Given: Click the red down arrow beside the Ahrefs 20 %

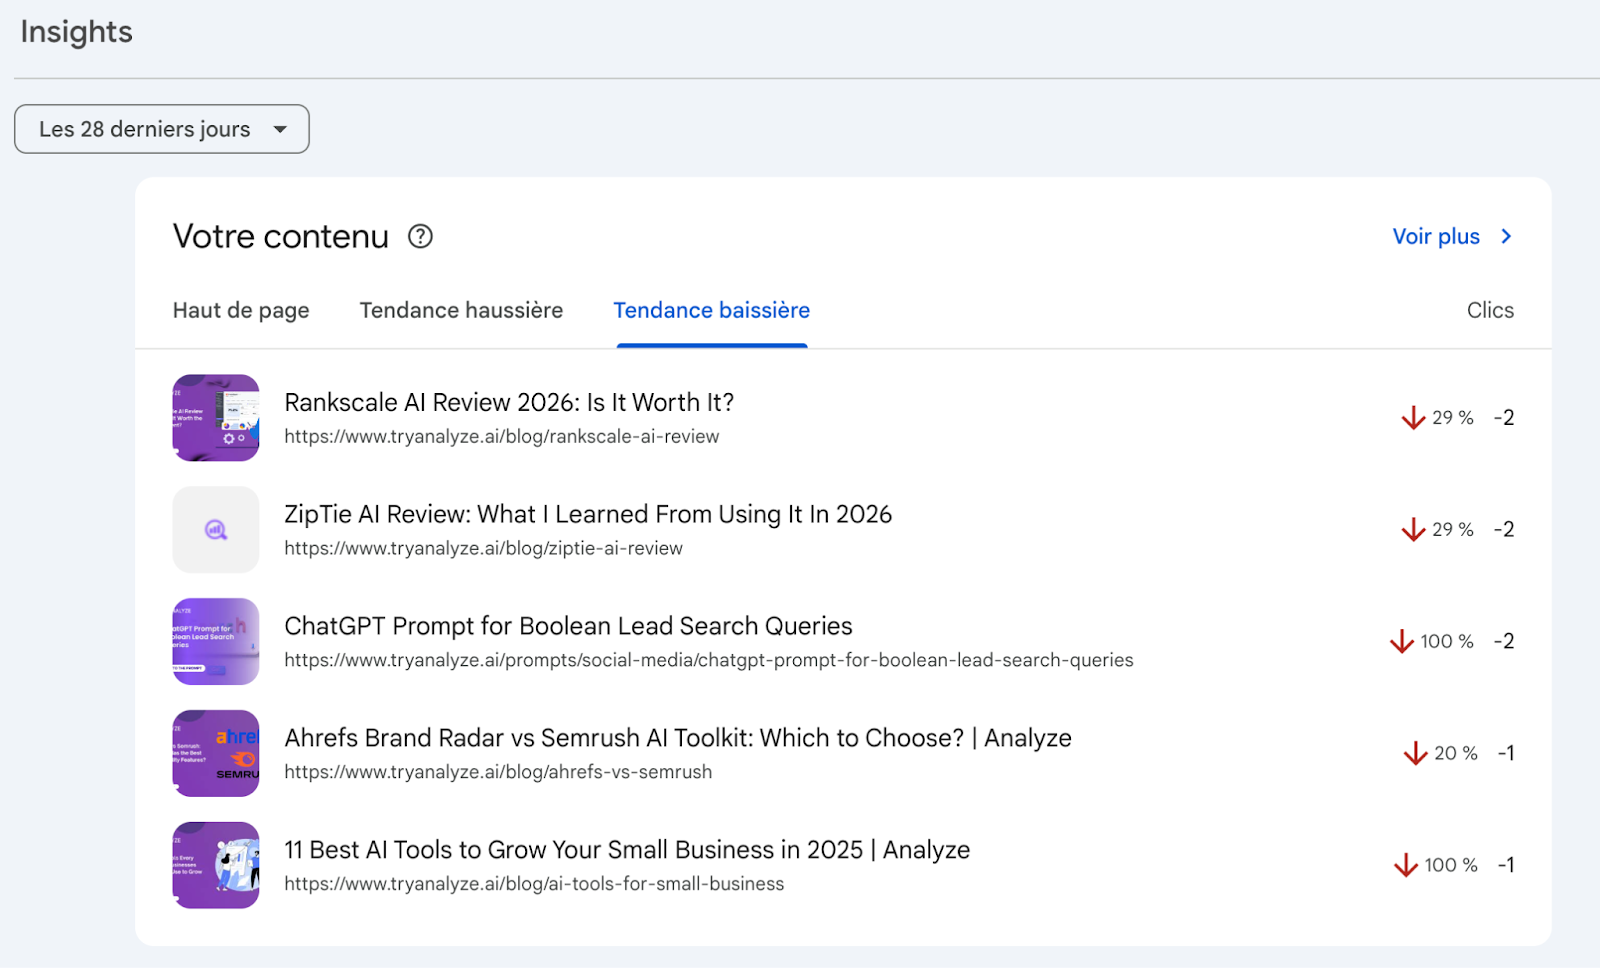Looking at the screenshot, I should [x=1416, y=753].
